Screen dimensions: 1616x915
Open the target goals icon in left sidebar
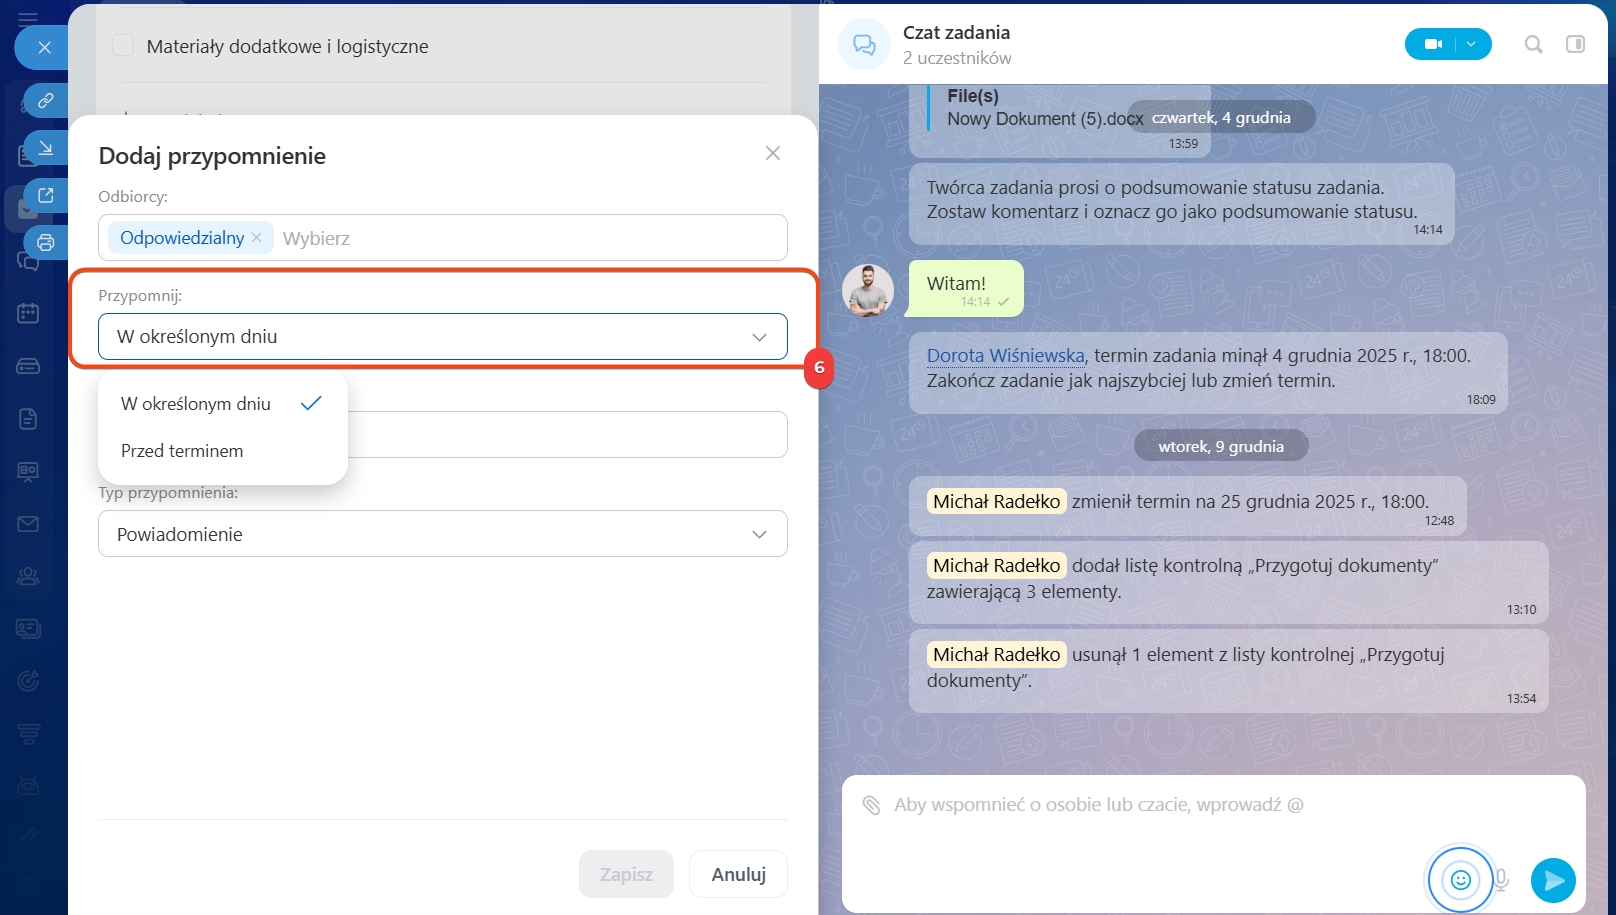[x=28, y=681]
